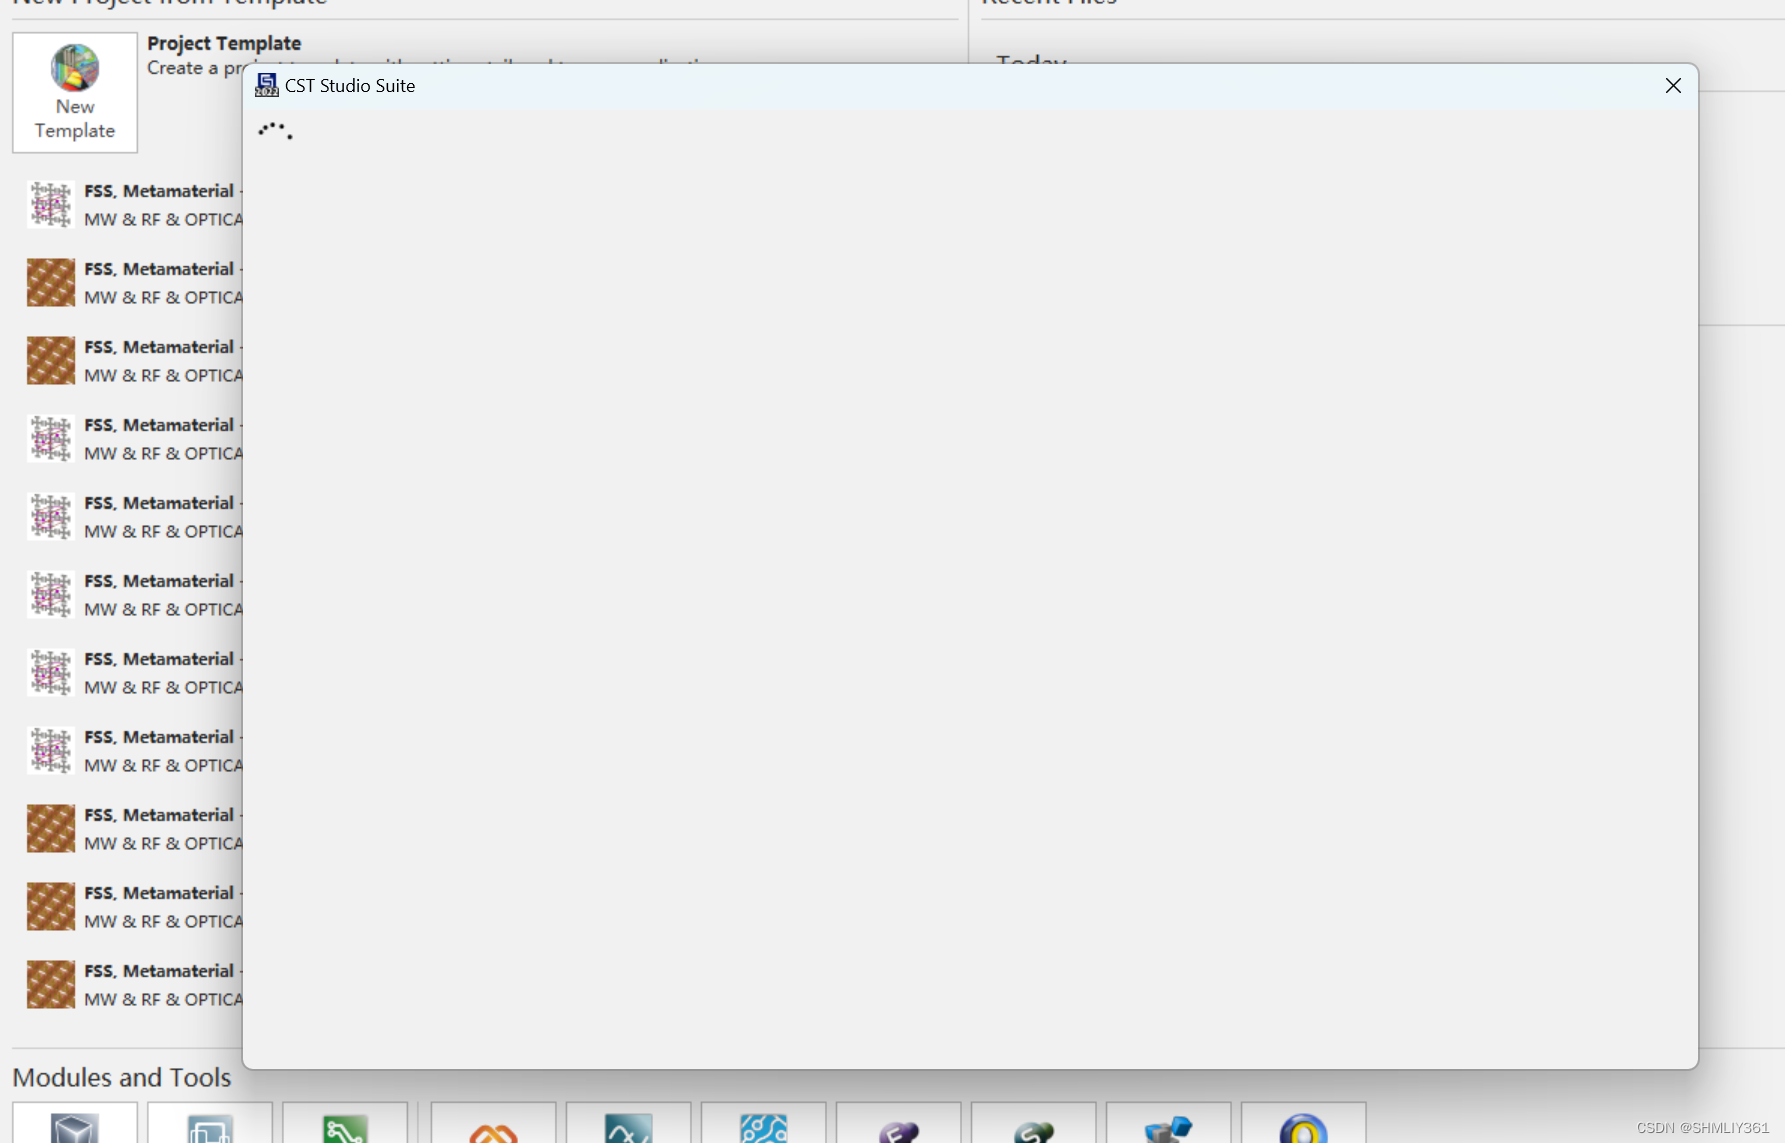Select the last FSS, Metamaterial template in list
This screenshot has width=1785, height=1143.
[134, 985]
